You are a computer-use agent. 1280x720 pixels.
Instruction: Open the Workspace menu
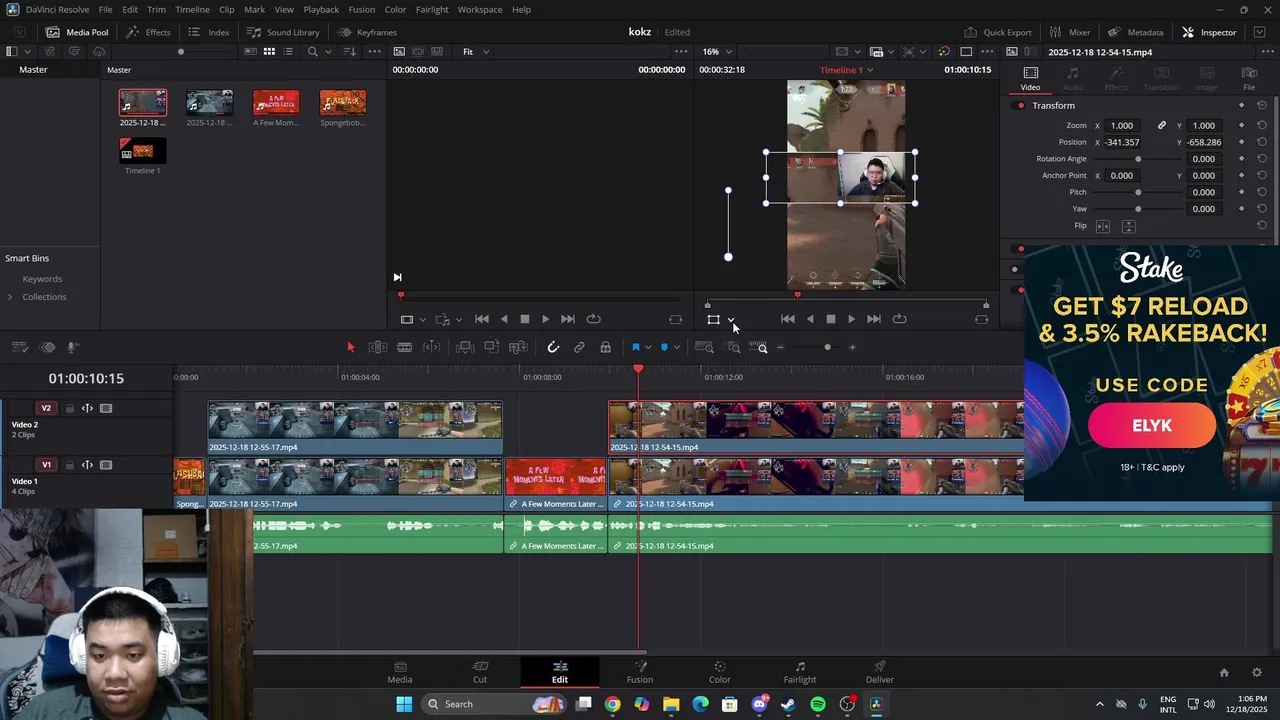(x=480, y=9)
